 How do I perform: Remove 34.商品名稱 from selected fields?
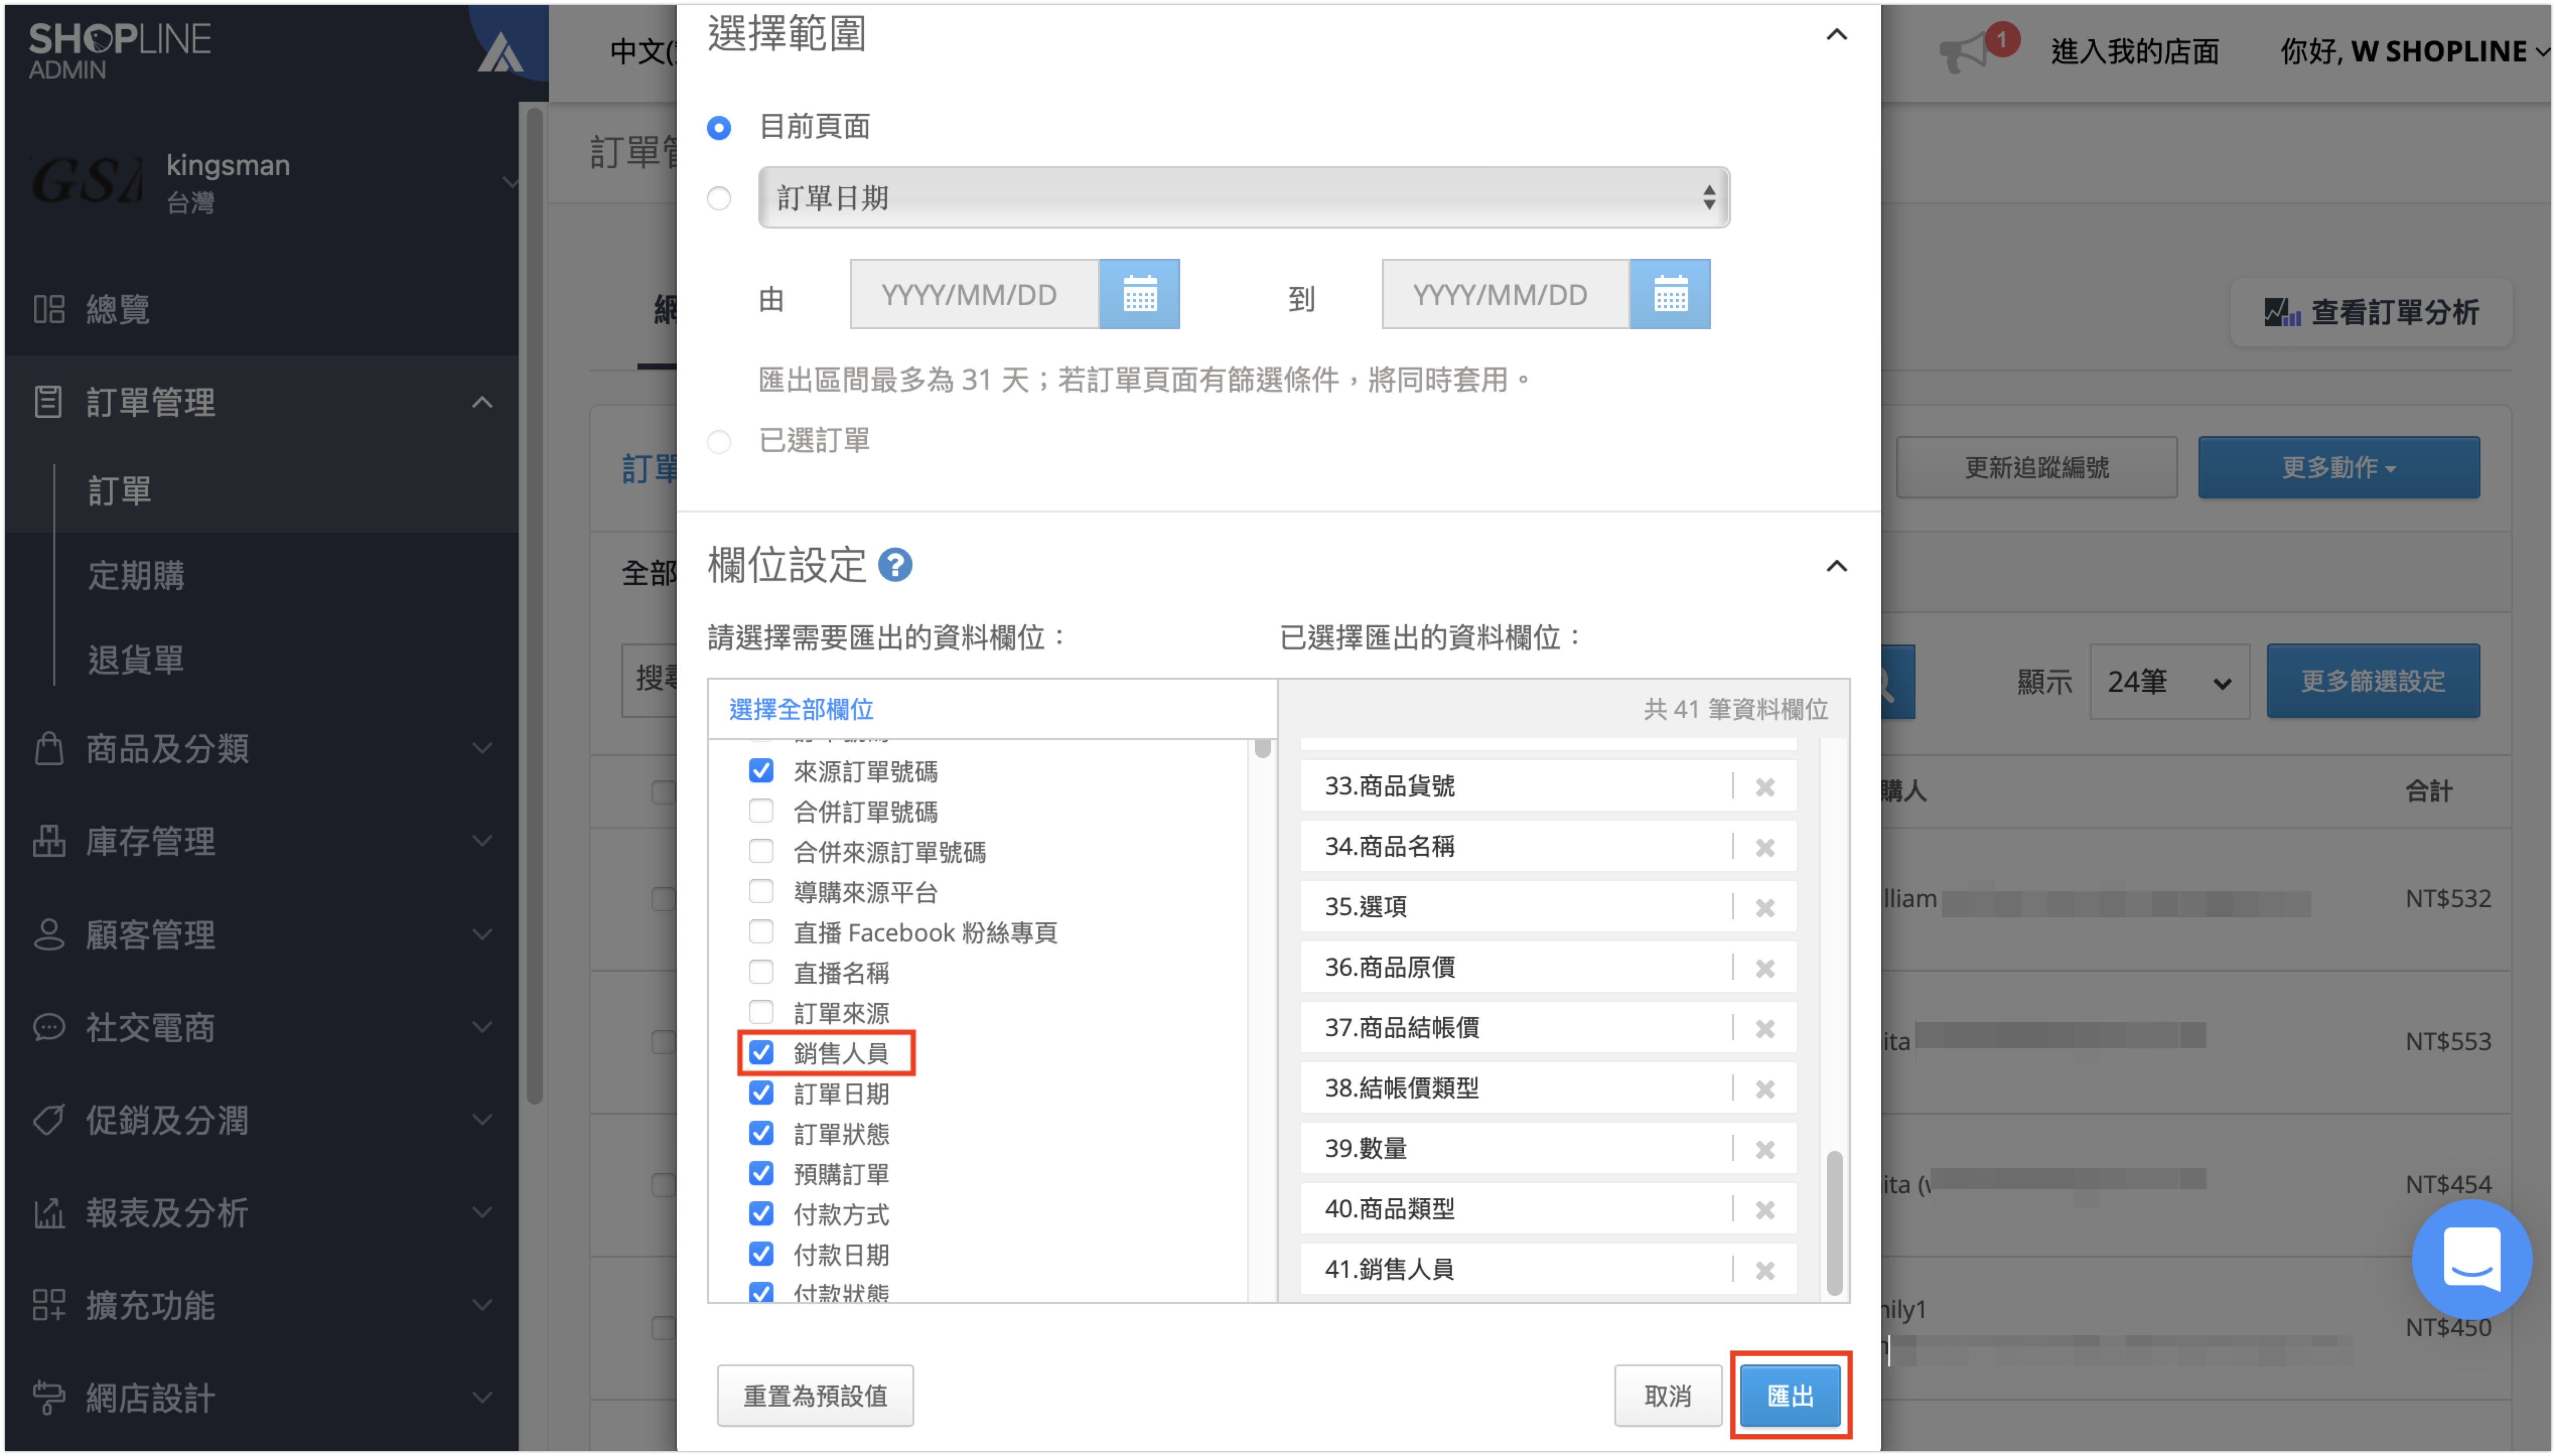pyautogui.click(x=1765, y=847)
